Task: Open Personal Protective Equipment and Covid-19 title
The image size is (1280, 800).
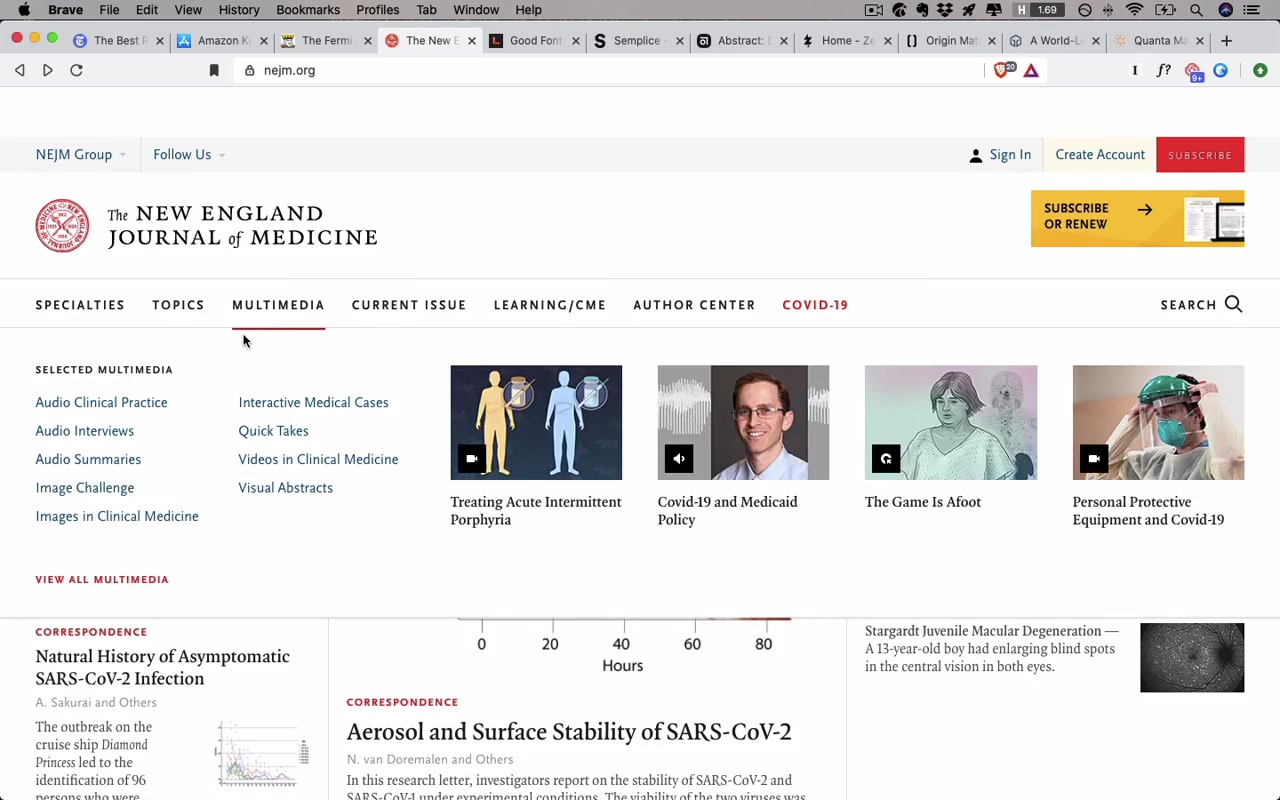Action: point(1148,511)
